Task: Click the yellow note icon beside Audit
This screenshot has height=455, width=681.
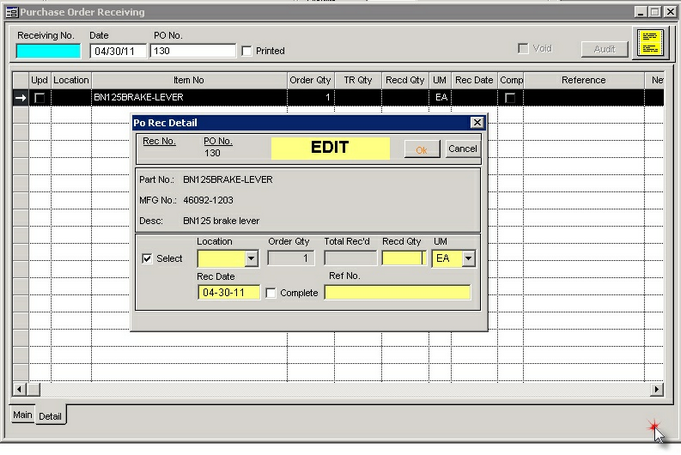Action: (x=650, y=44)
